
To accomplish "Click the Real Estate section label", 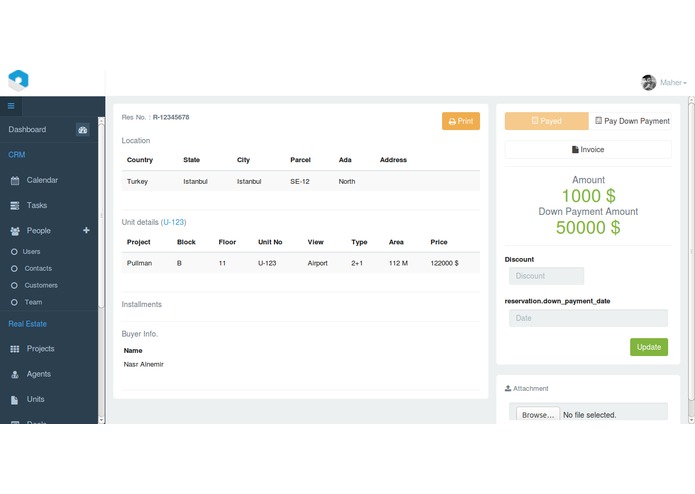I will point(27,324).
